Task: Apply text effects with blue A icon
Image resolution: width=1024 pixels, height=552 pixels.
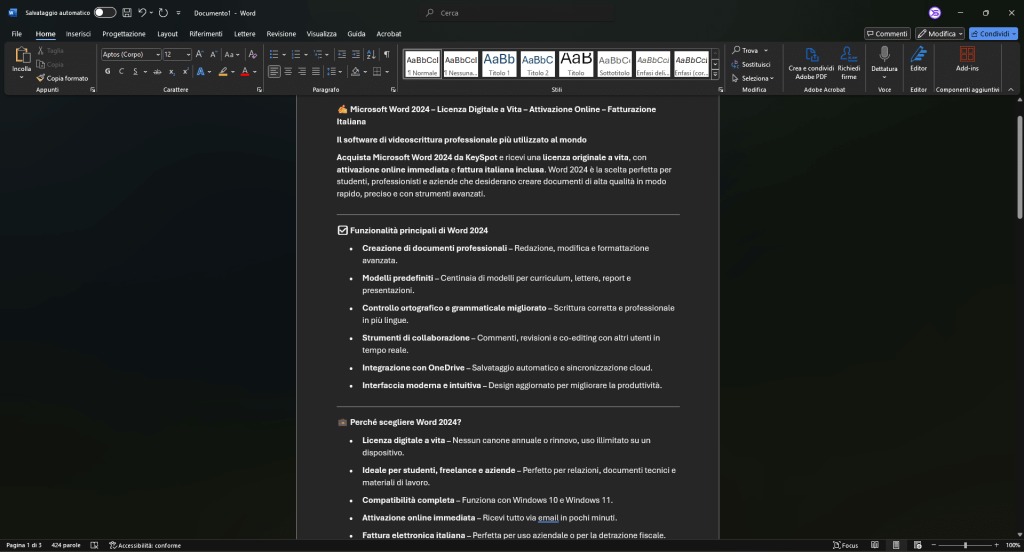Action: click(x=201, y=71)
